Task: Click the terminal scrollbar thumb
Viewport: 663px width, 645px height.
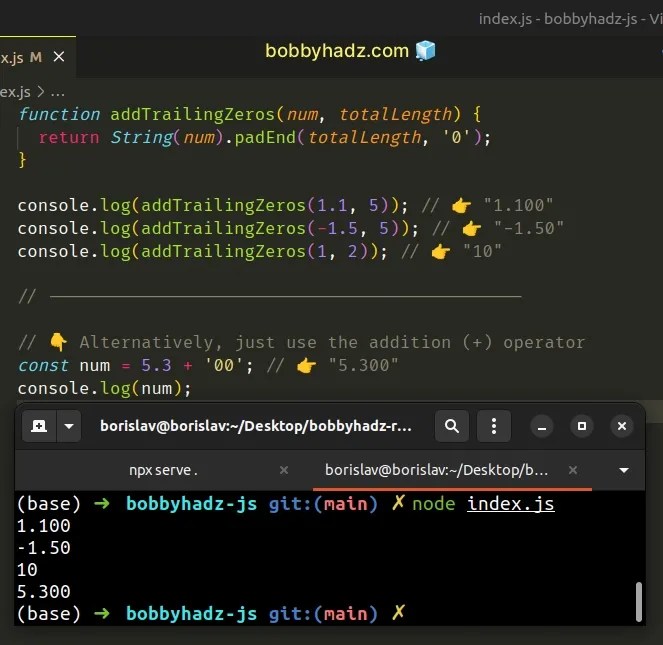Action: pyautogui.click(x=639, y=602)
